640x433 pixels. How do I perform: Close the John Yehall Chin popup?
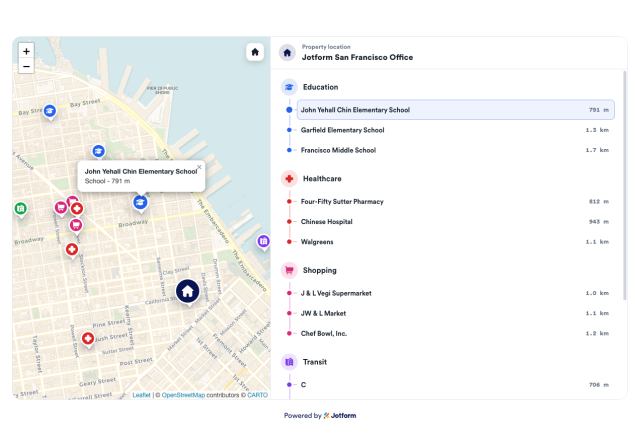pos(199,167)
